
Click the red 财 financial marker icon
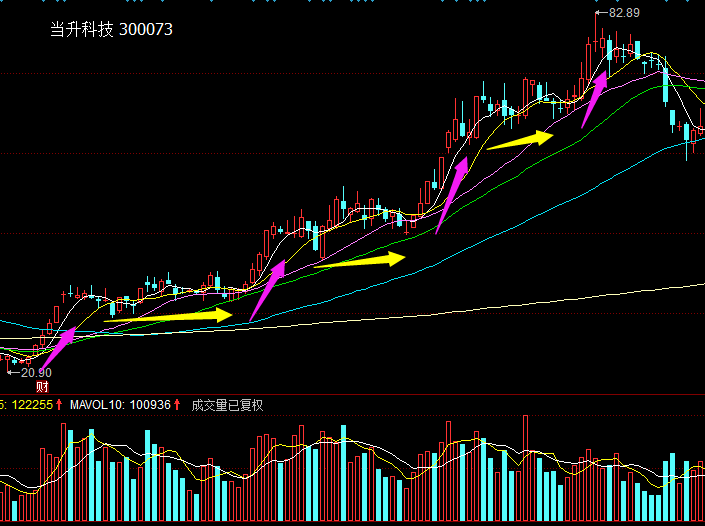pyautogui.click(x=42, y=386)
